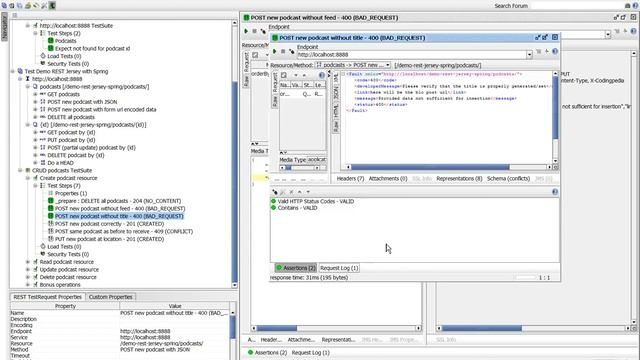This screenshot has width=640, height=360.
Task: Click the green Valid HTTP Status Codes assertion indicator
Action: point(273,201)
